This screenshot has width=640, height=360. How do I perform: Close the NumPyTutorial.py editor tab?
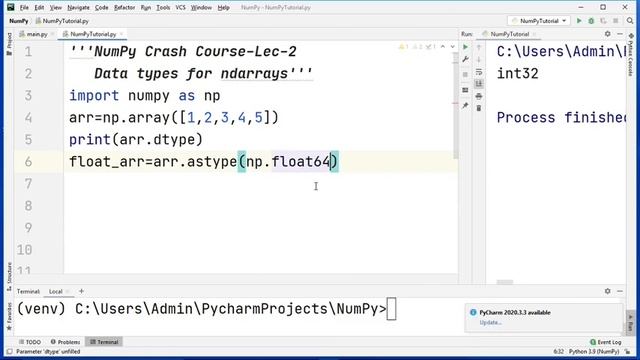121,34
